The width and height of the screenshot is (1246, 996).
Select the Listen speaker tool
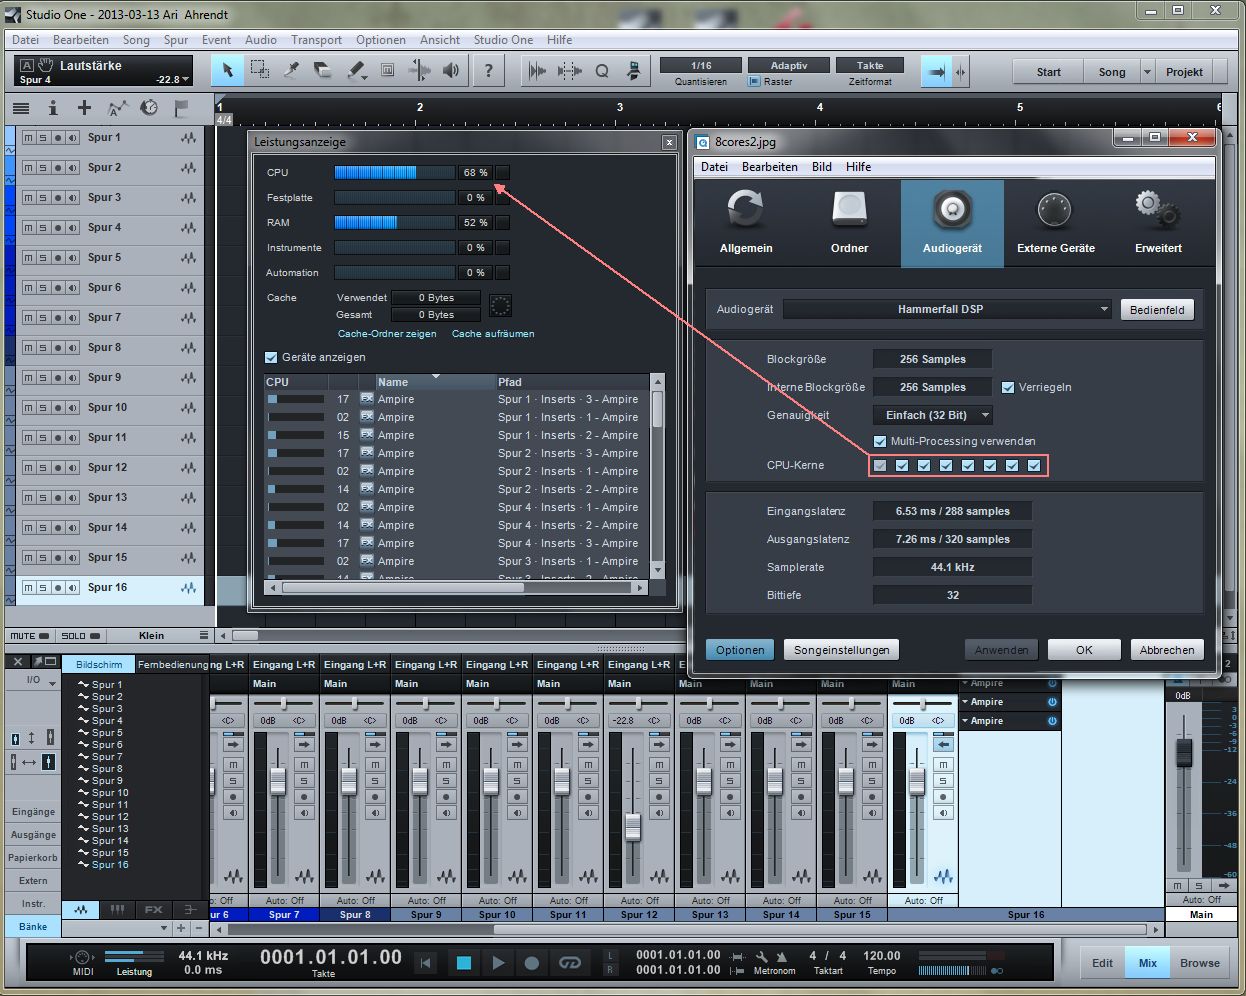coord(451,71)
